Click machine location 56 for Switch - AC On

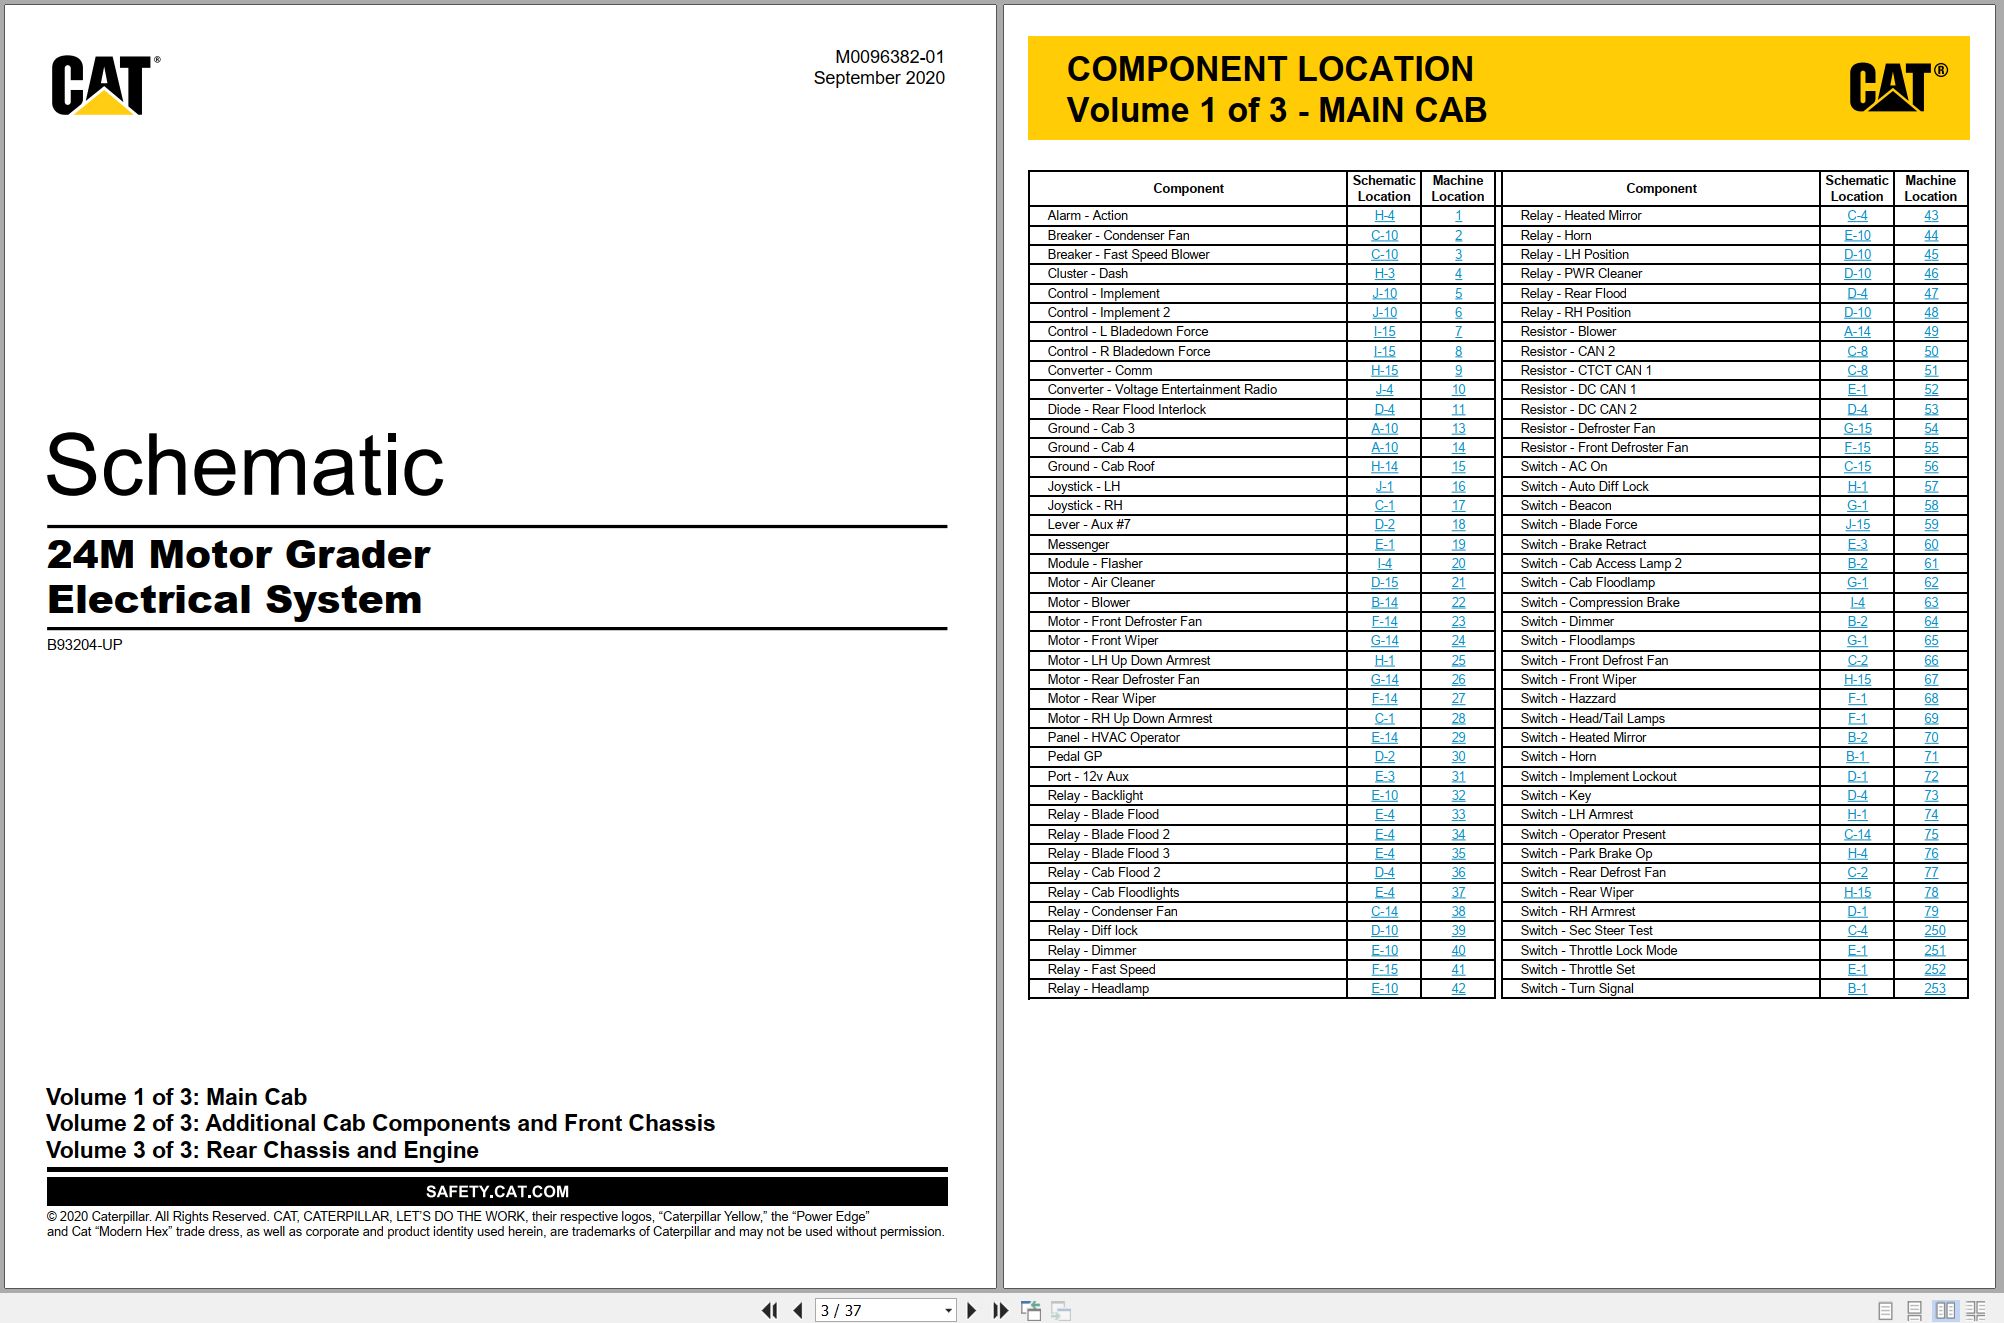tap(1931, 467)
